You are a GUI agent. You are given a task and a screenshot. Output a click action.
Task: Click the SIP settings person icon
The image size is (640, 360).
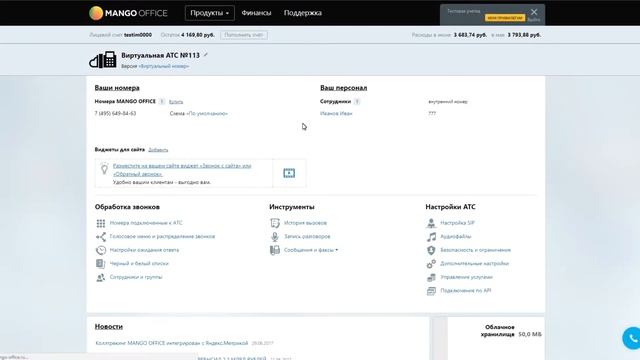tap(431, 223)
